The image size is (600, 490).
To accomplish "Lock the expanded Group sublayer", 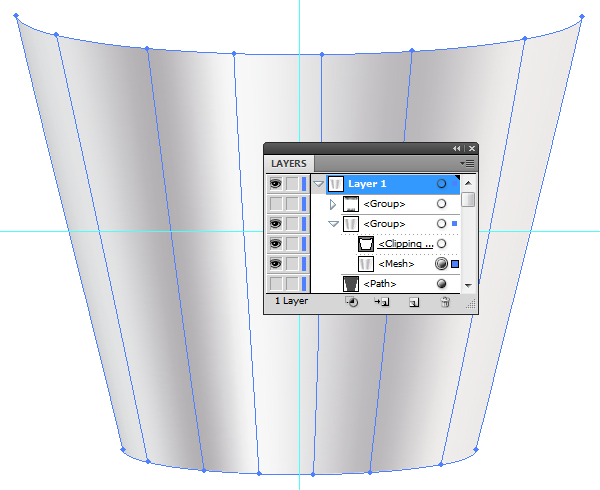I will [x=292, y=224].
